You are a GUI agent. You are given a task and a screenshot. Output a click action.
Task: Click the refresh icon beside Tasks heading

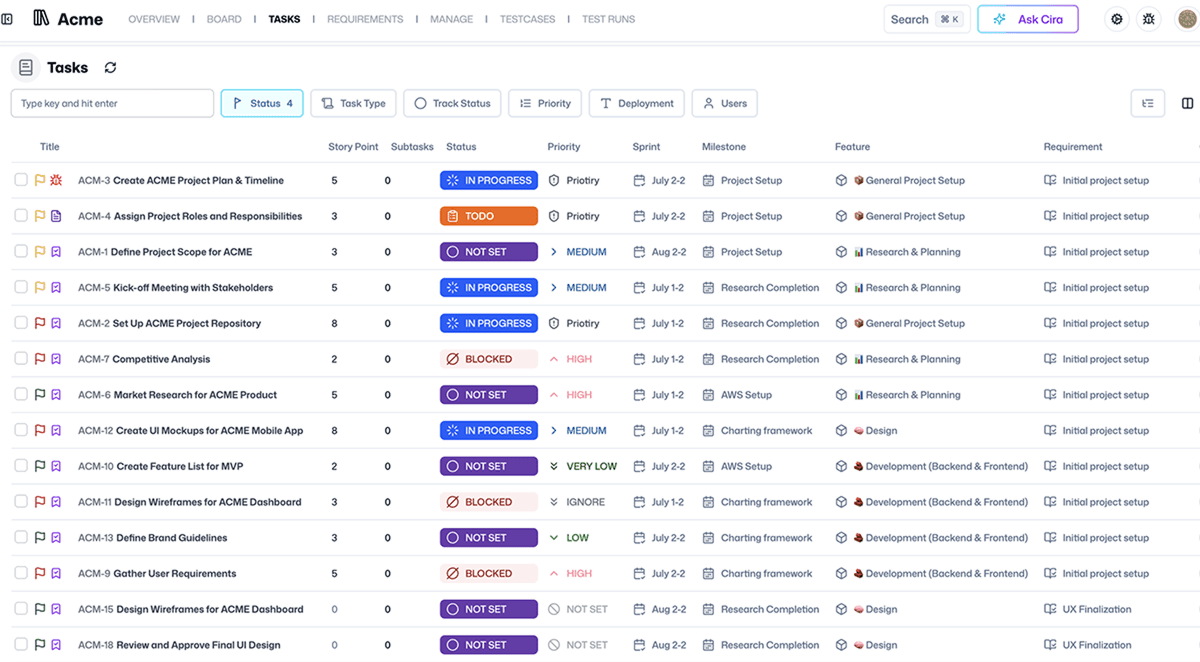click(x=110, y=68)
